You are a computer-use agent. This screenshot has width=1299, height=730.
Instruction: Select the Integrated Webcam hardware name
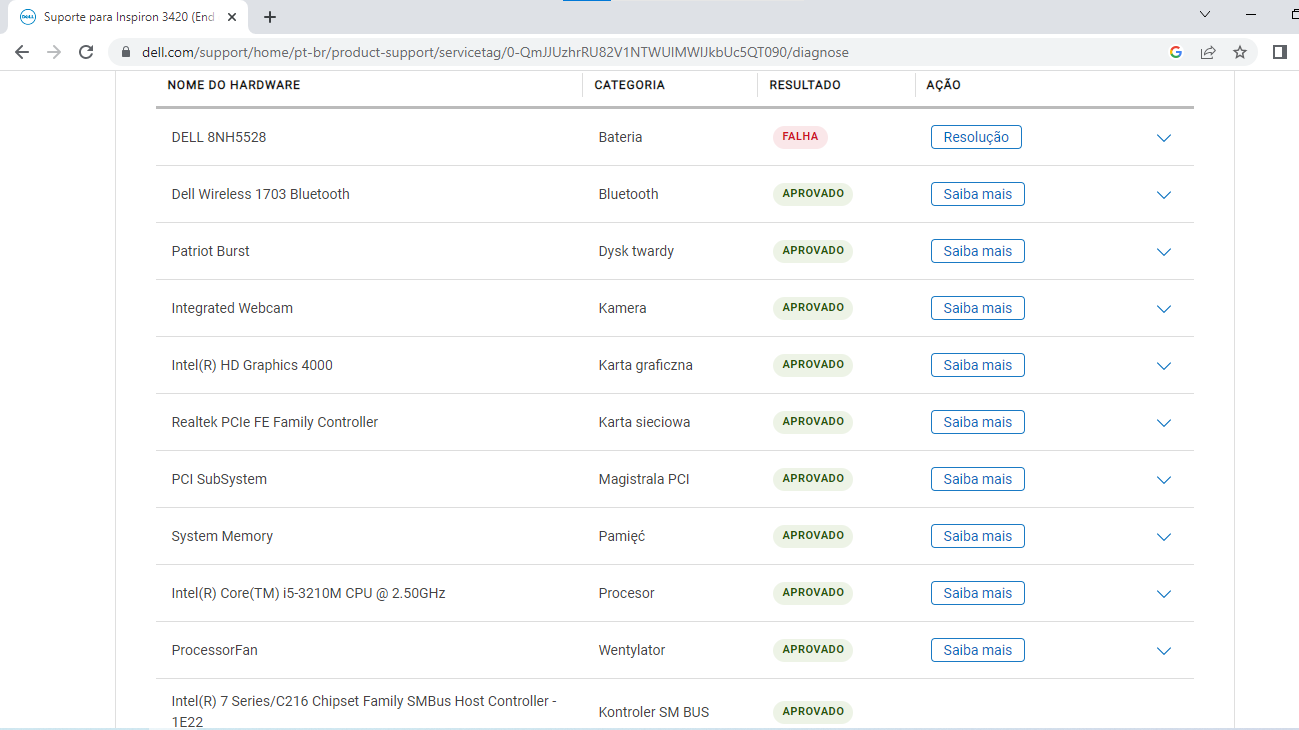(x=232, y=308)
